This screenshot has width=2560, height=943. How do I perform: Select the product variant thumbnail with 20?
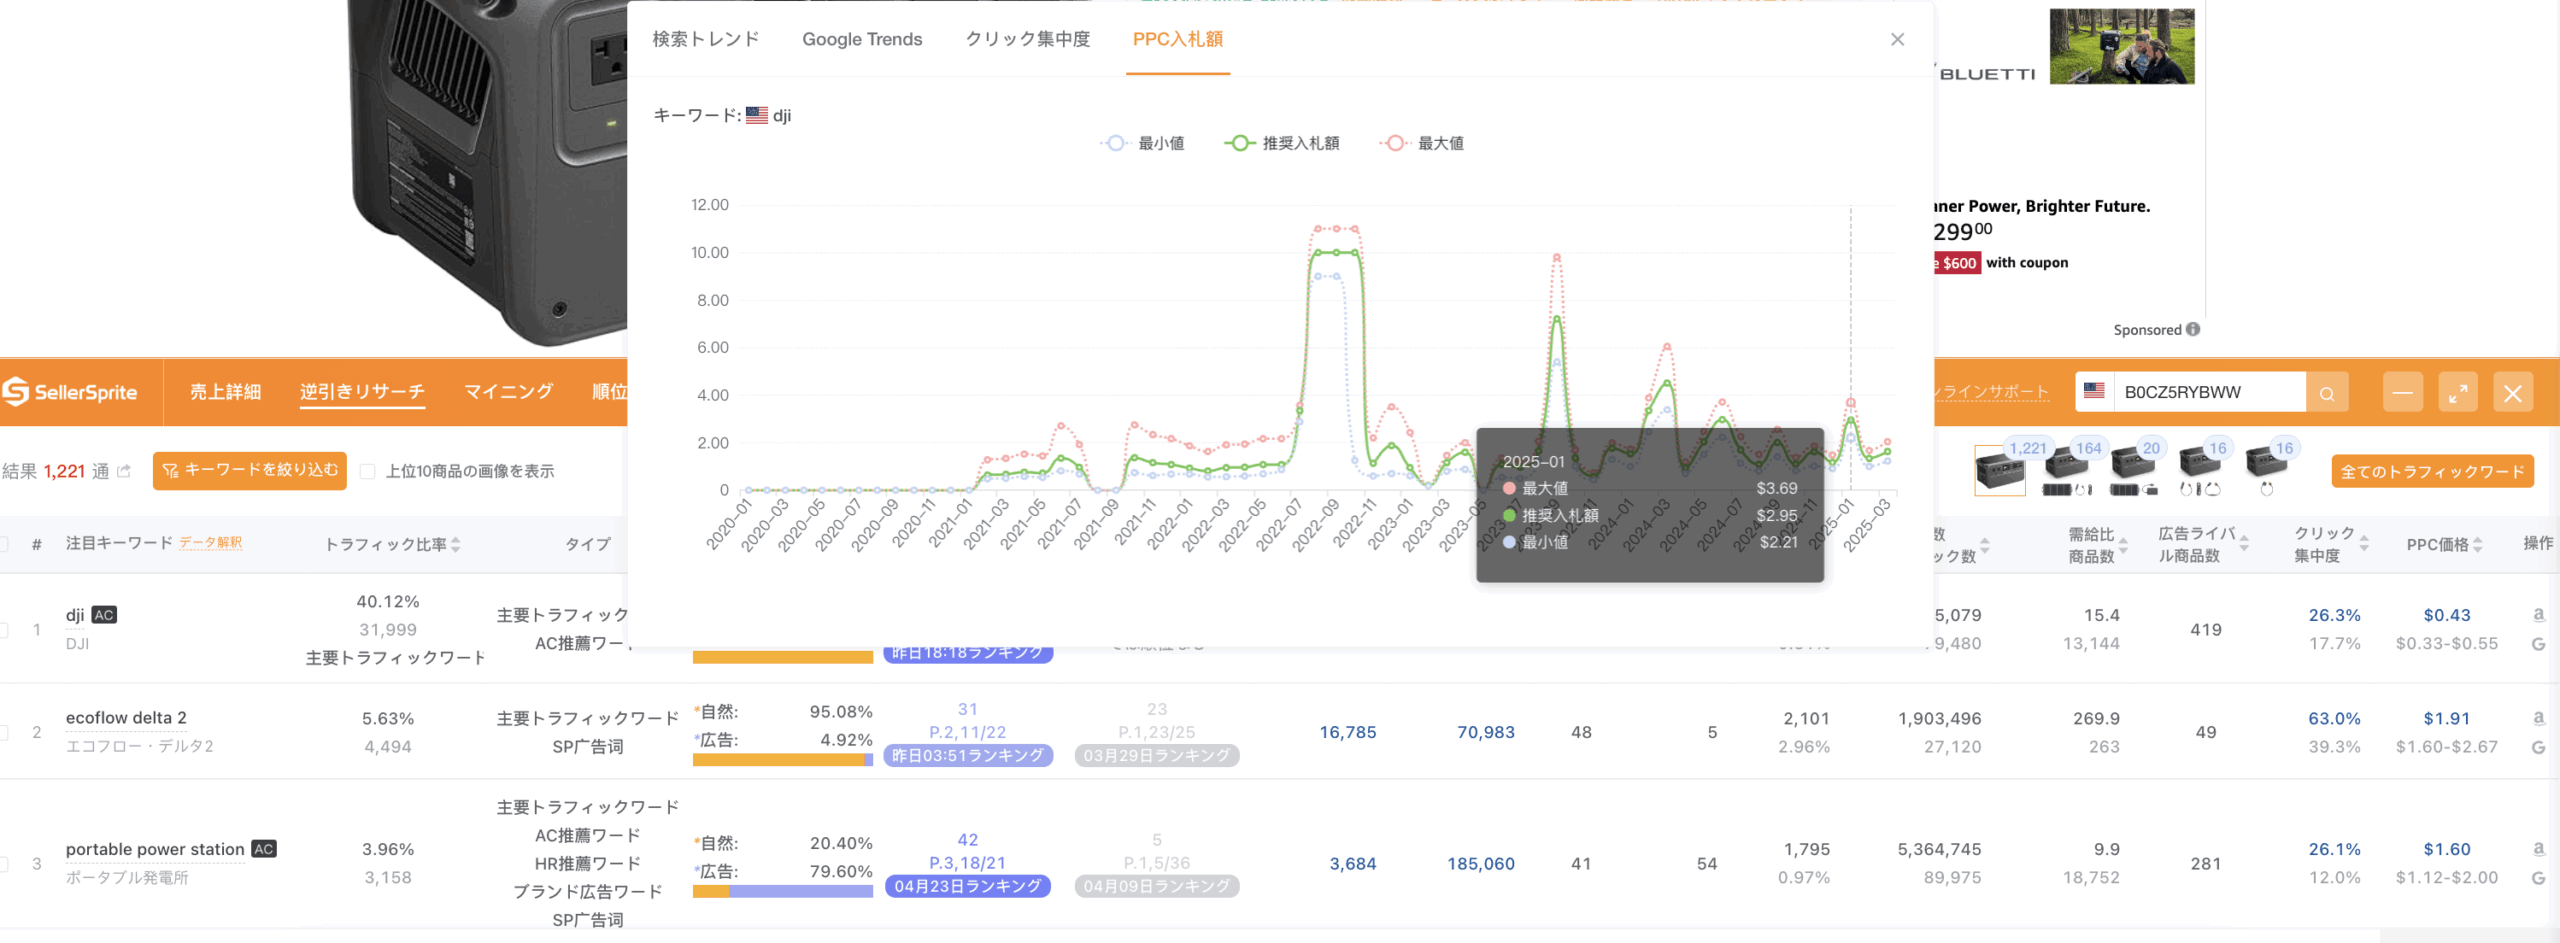[2134, 469]
